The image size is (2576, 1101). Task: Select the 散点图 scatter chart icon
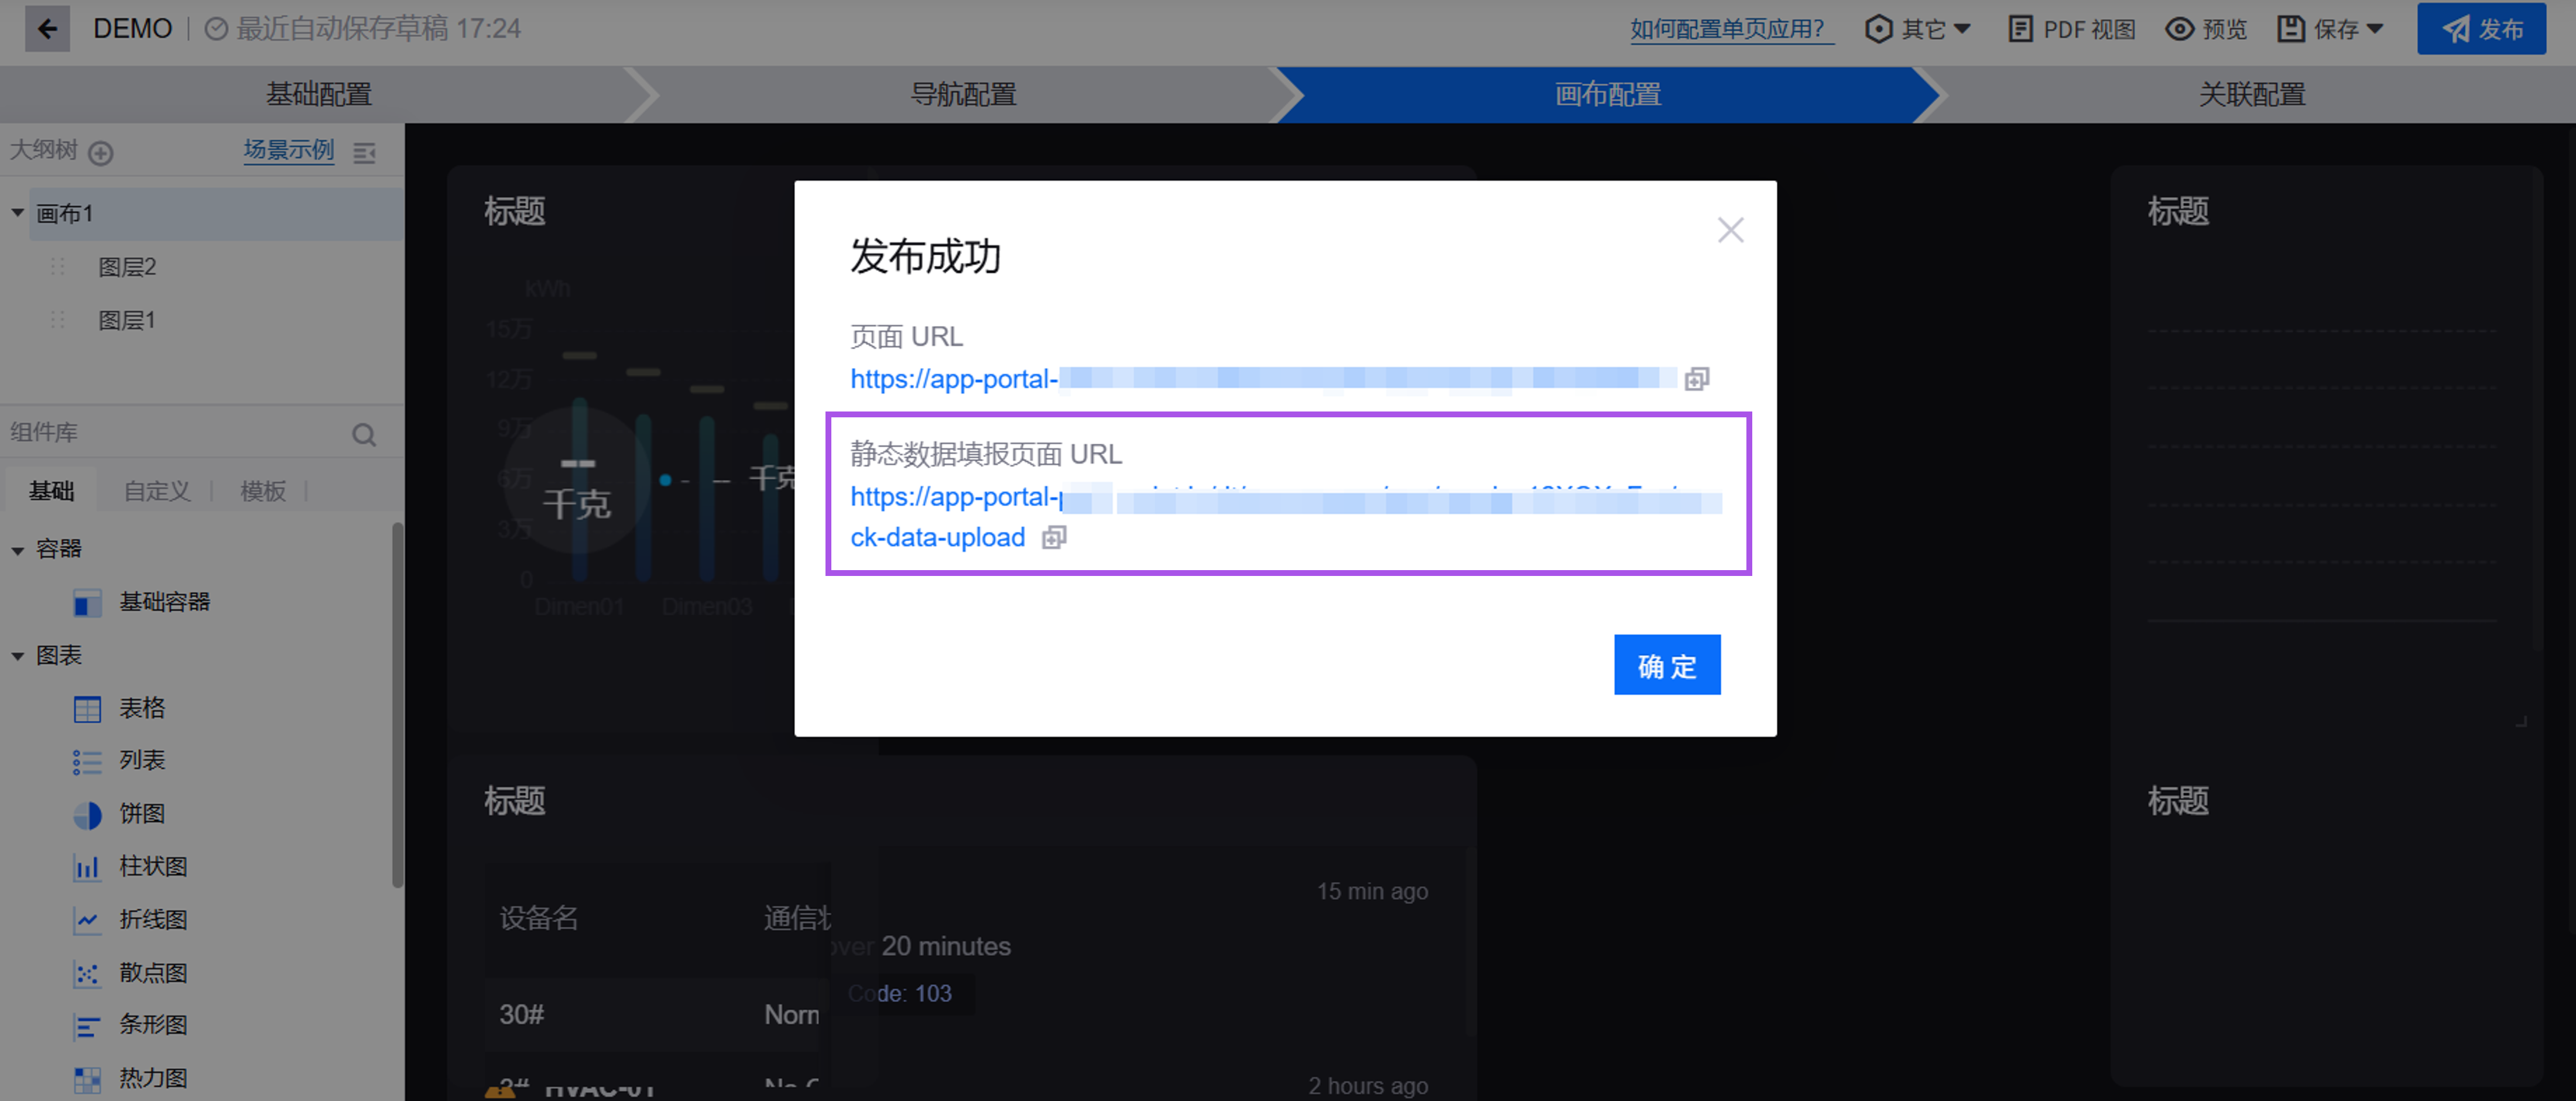pos(87,972)
